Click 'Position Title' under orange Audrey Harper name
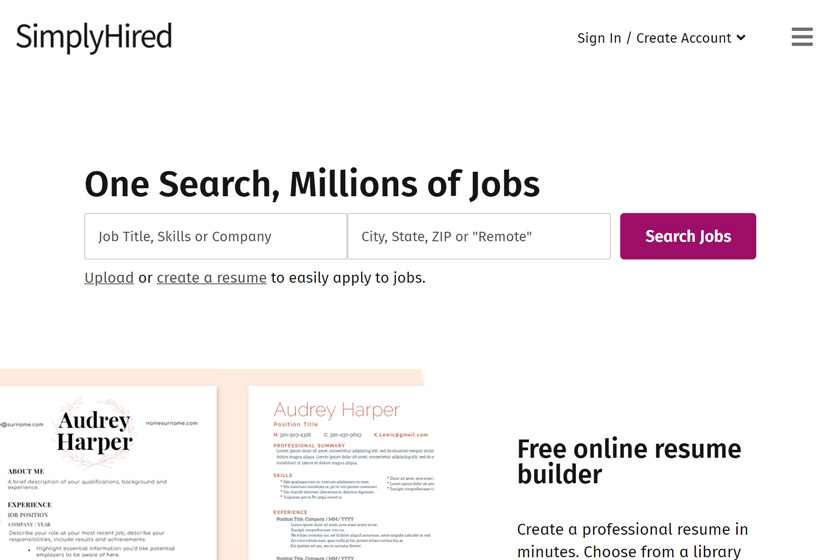840x560 pixels. point(295,425)
